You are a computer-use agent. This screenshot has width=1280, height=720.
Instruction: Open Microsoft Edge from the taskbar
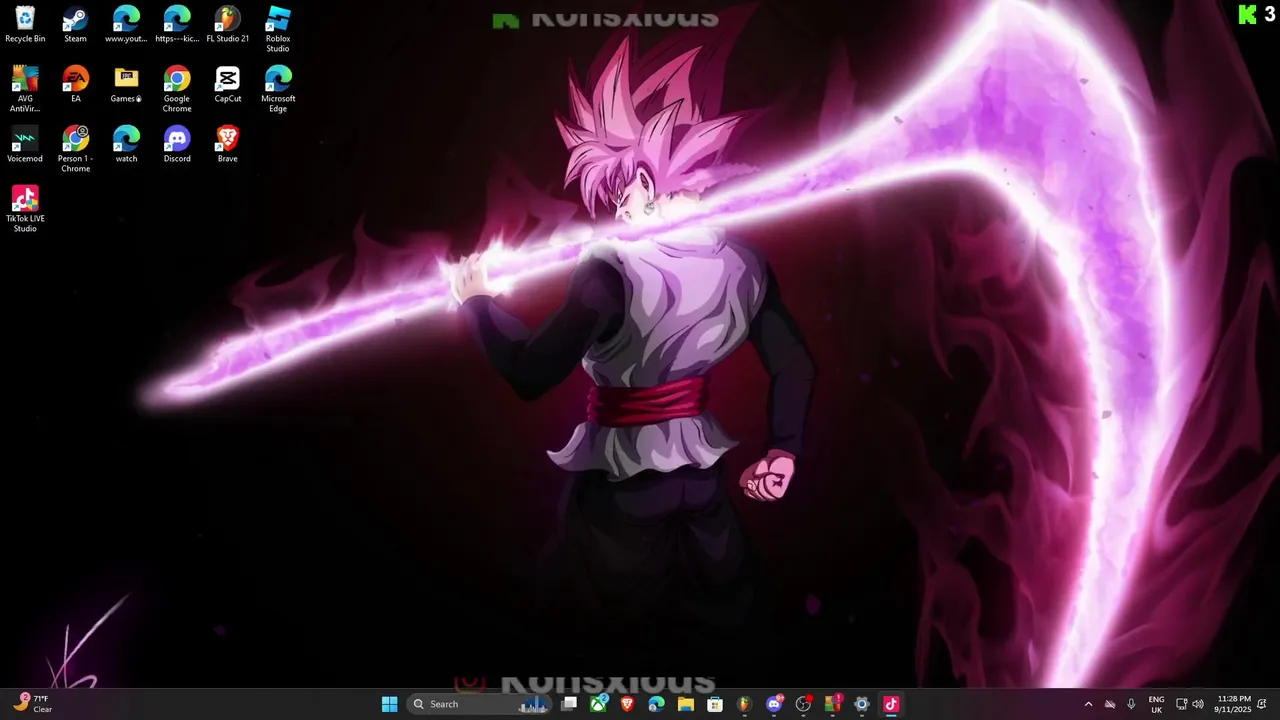point(656,704)
